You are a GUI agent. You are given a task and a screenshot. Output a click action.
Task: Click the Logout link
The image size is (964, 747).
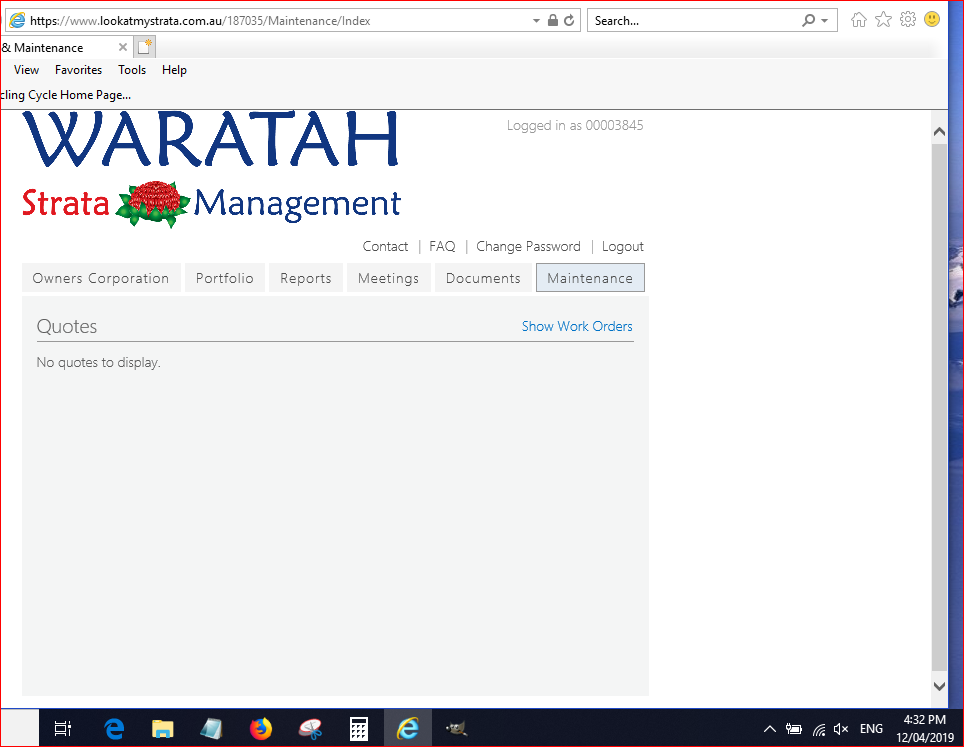pos(623,247)
